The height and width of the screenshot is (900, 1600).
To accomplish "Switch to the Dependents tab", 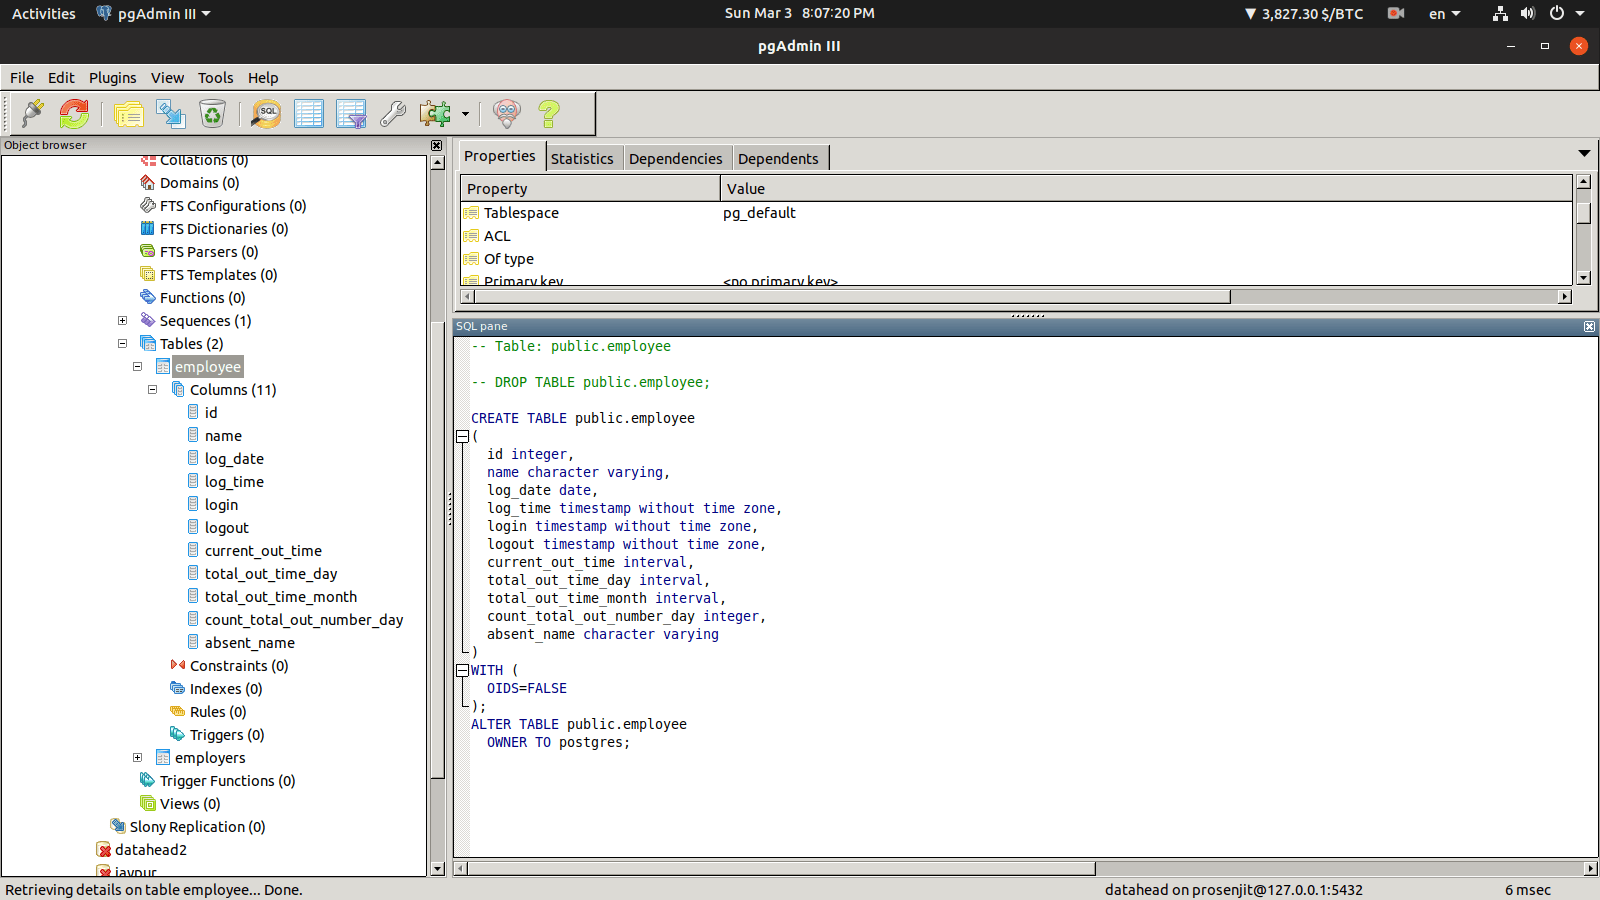I will coord(778,158).
